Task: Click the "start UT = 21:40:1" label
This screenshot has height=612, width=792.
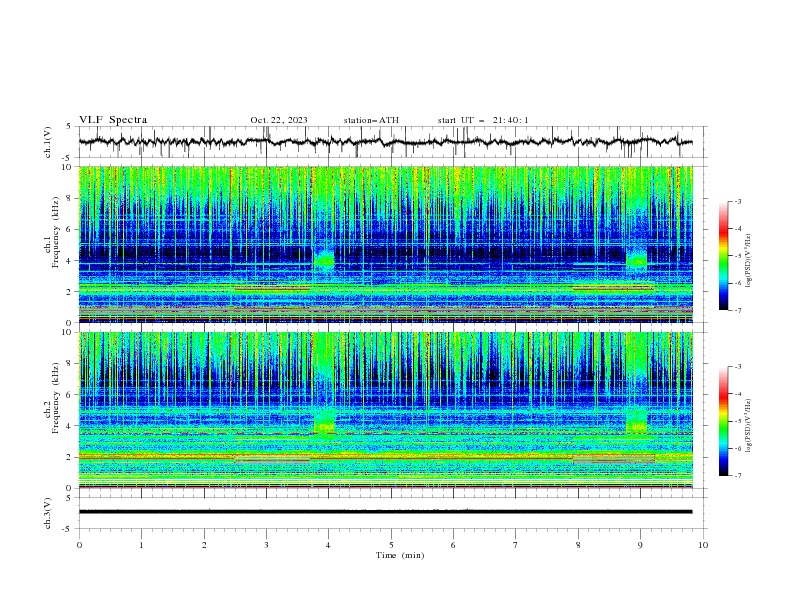Action: click(x=483, y=120)
